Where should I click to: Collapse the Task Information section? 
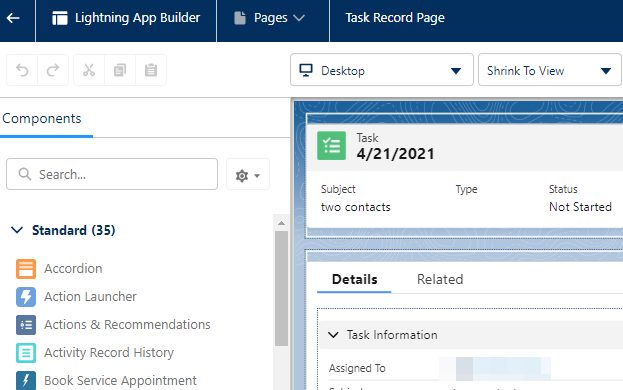(333, 335)
